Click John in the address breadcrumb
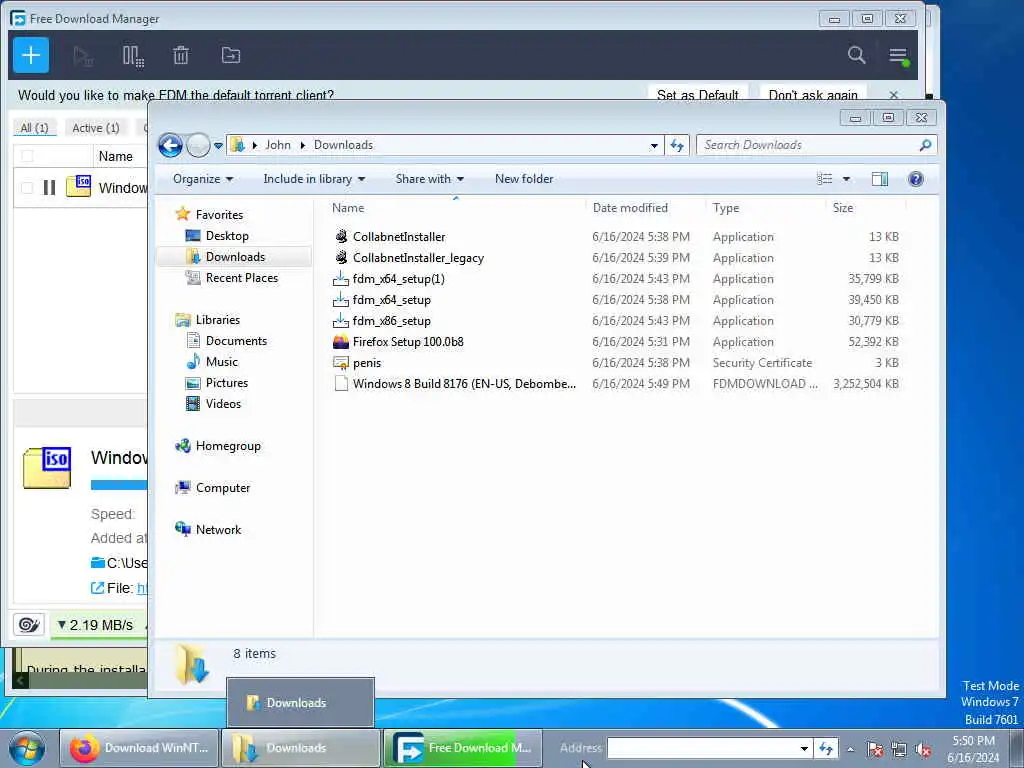Screen dimensions: 1024x768 point(278,145)
